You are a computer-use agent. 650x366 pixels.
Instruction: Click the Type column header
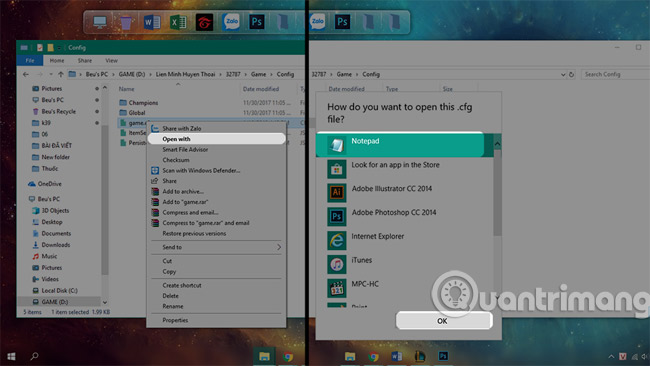[x=392, y=89]
